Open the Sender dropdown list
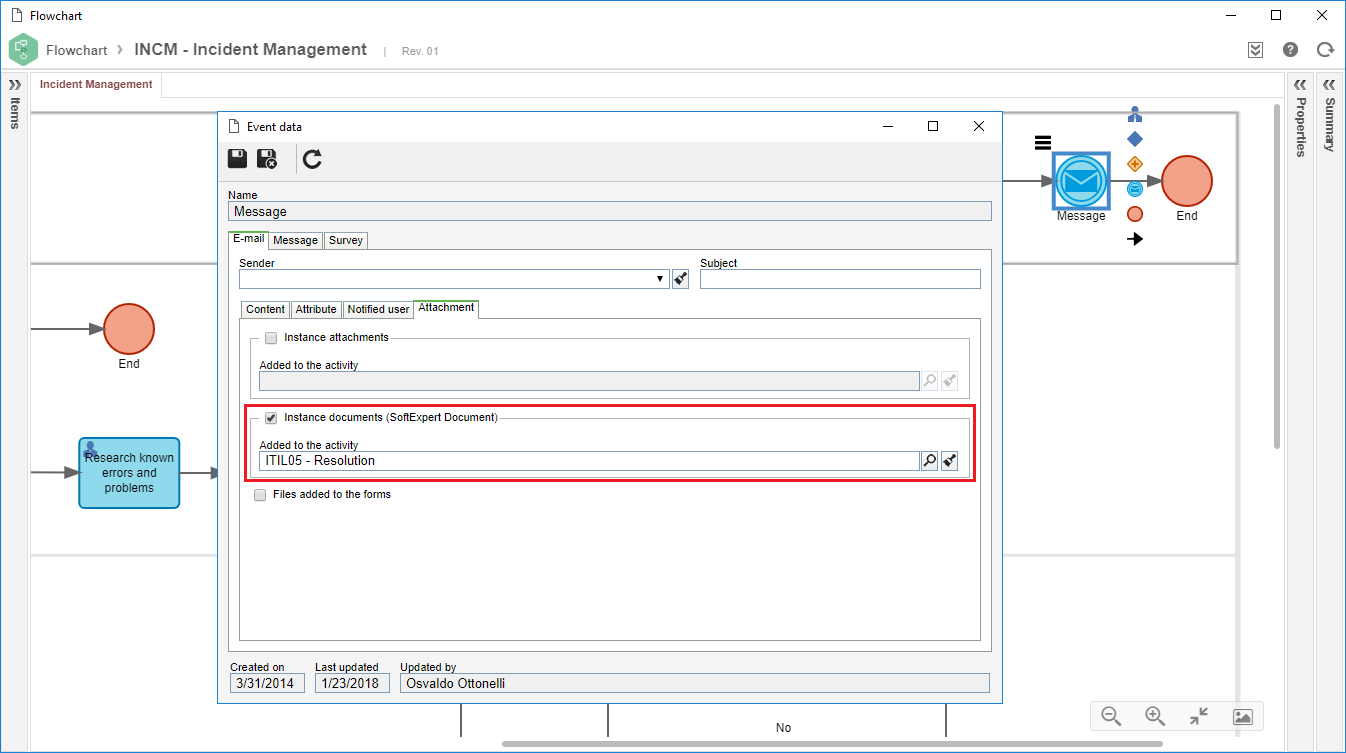 (661, 279)
